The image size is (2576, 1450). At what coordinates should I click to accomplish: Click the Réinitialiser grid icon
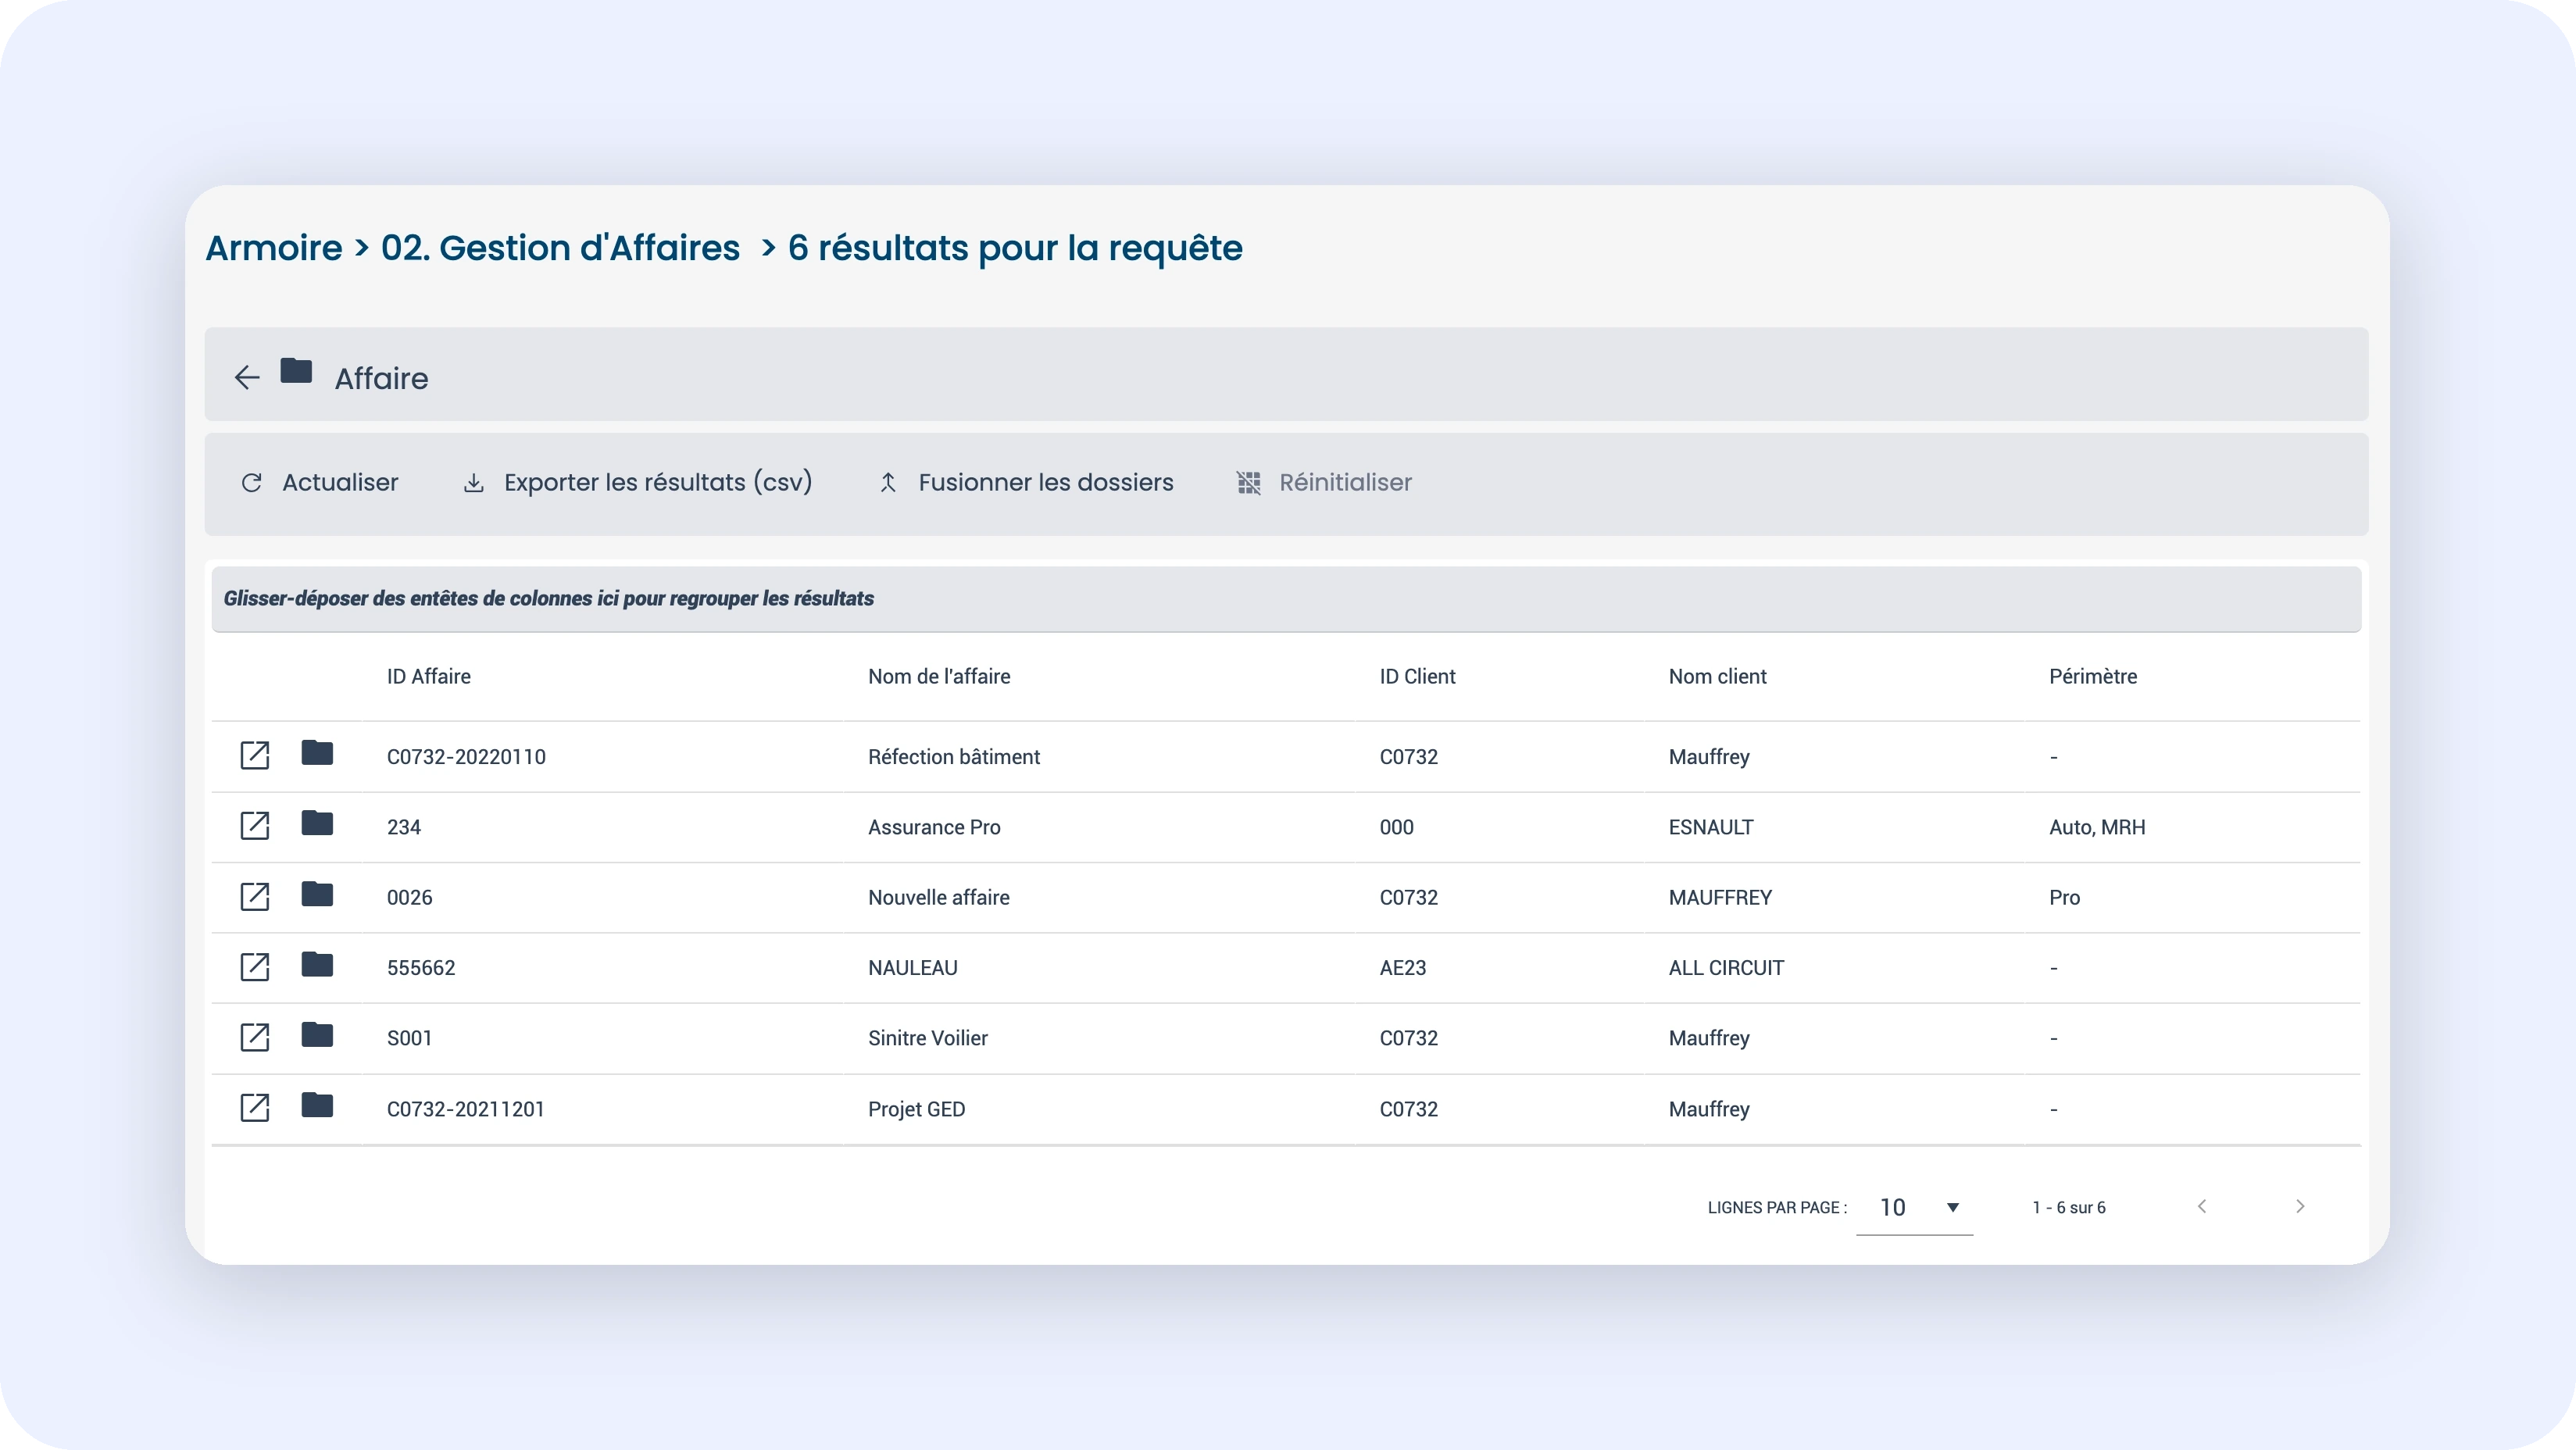1249,483
